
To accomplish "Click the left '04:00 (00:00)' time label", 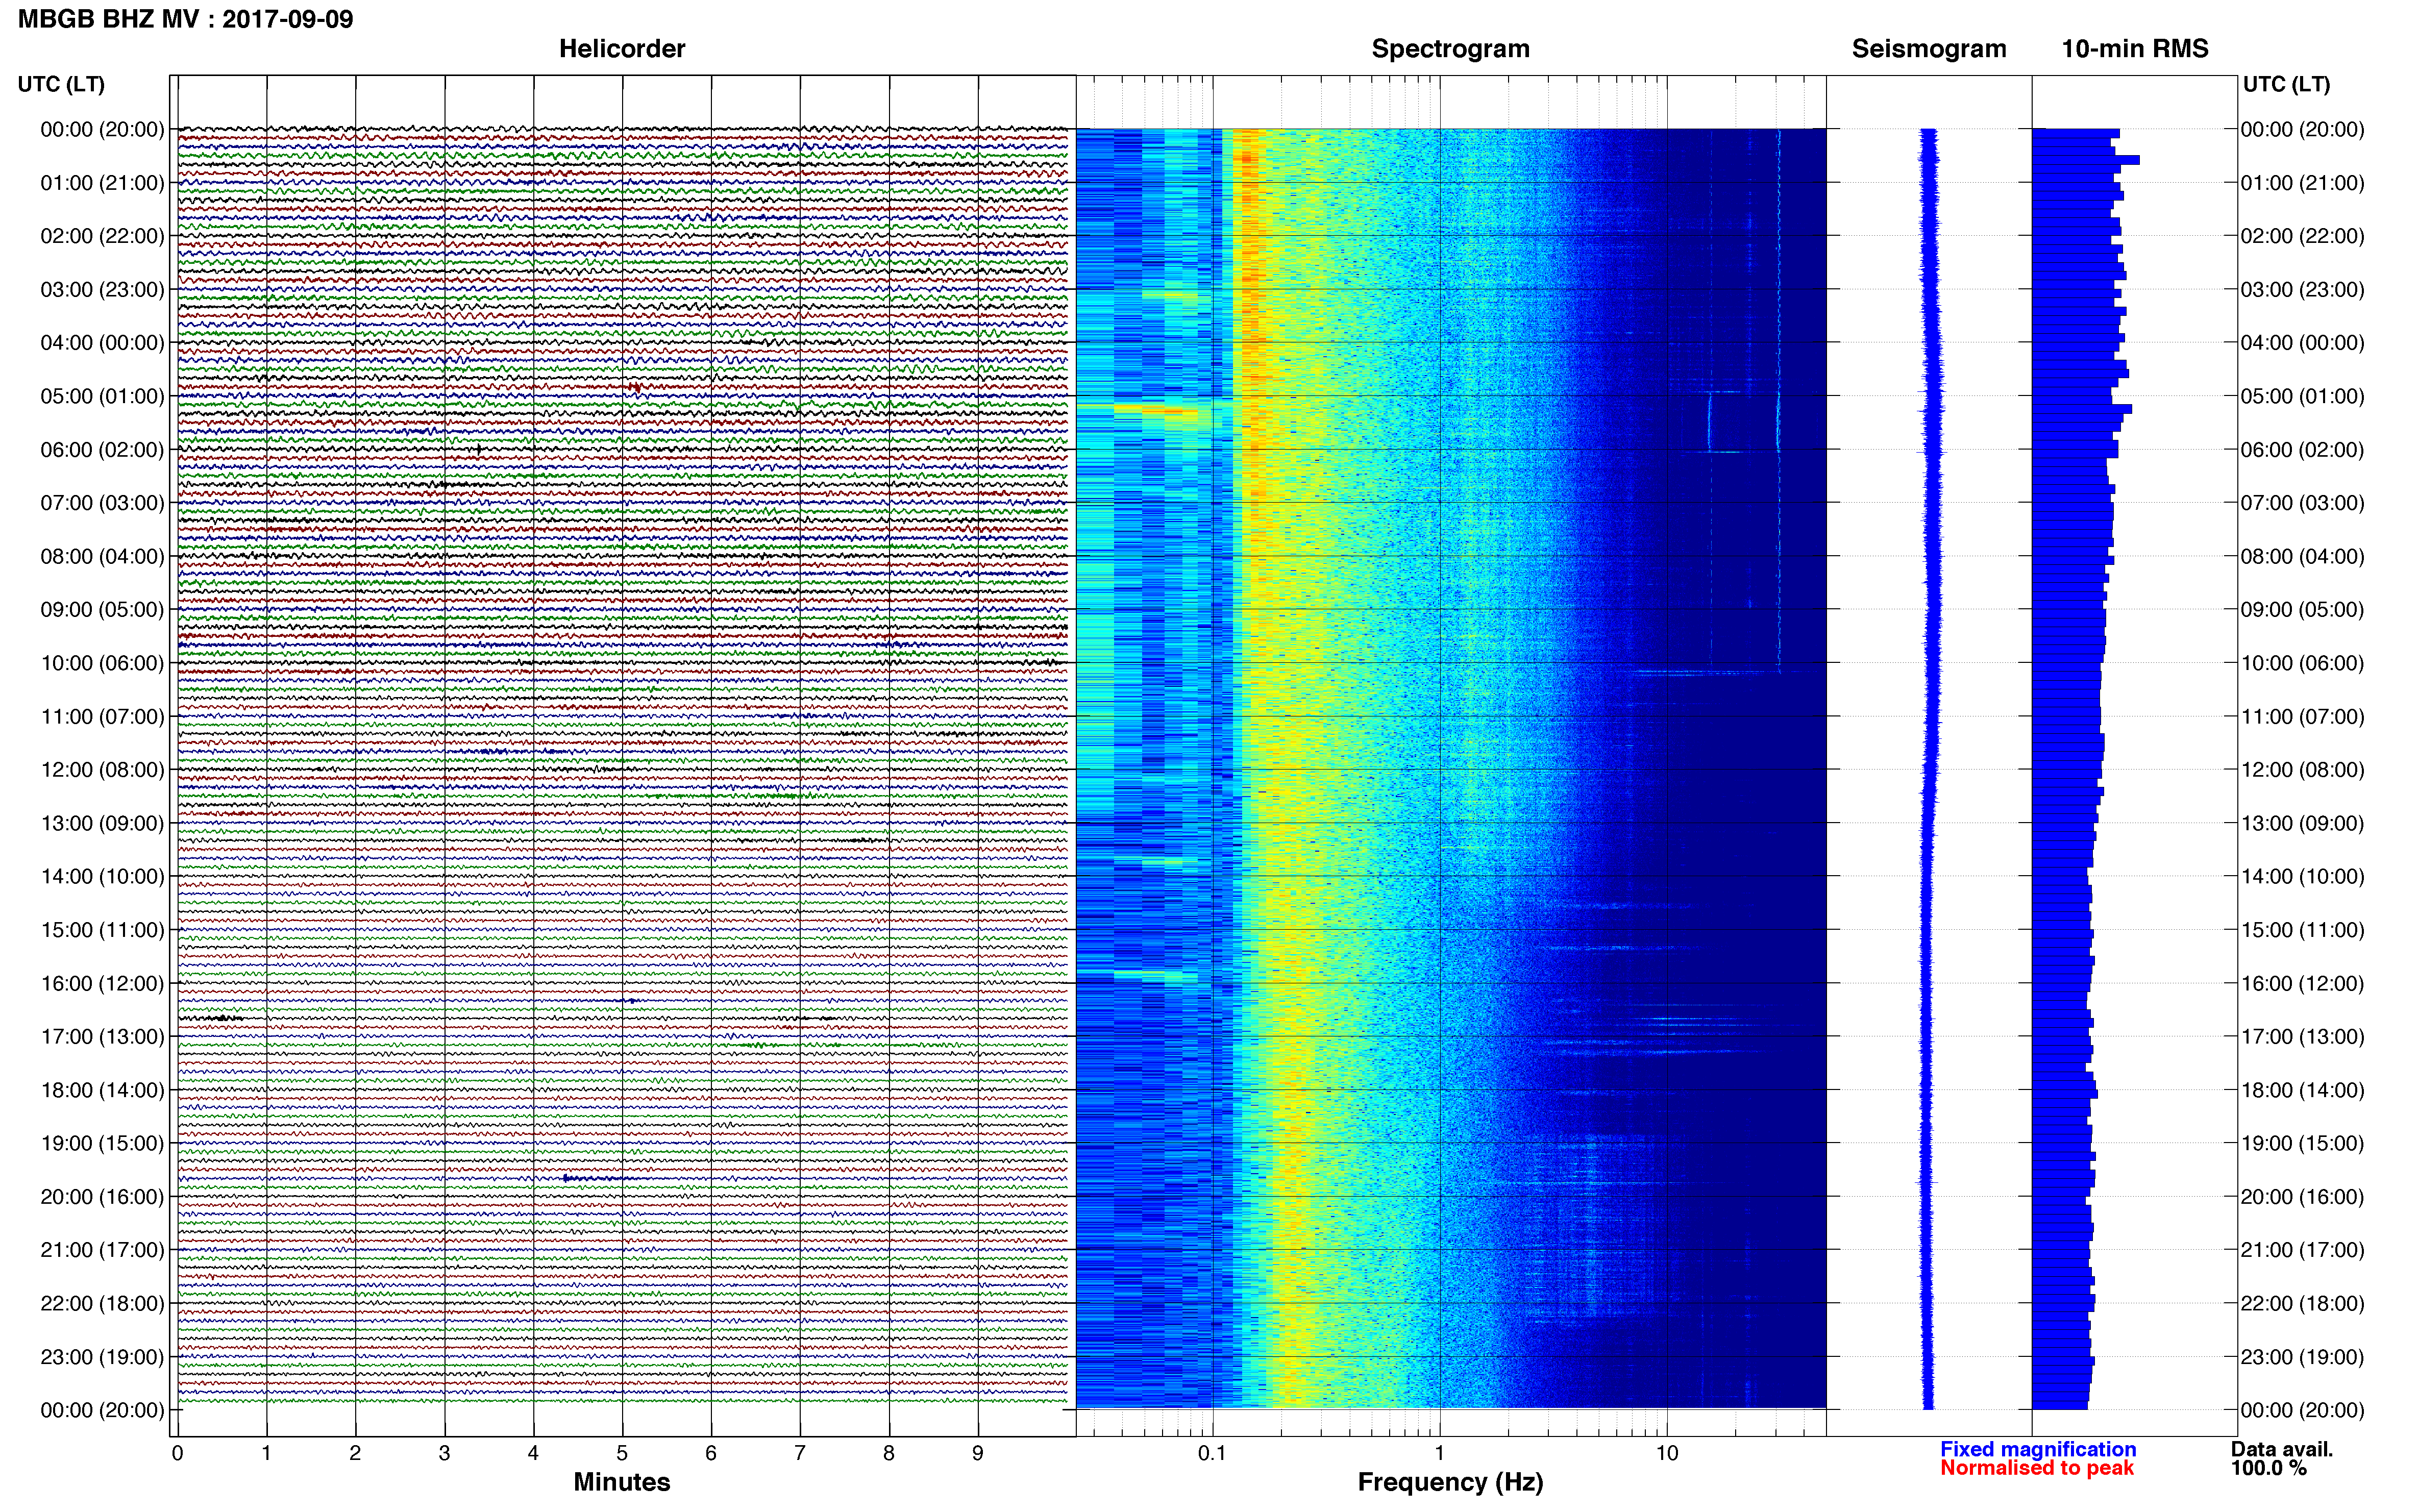I will (102, 343).
